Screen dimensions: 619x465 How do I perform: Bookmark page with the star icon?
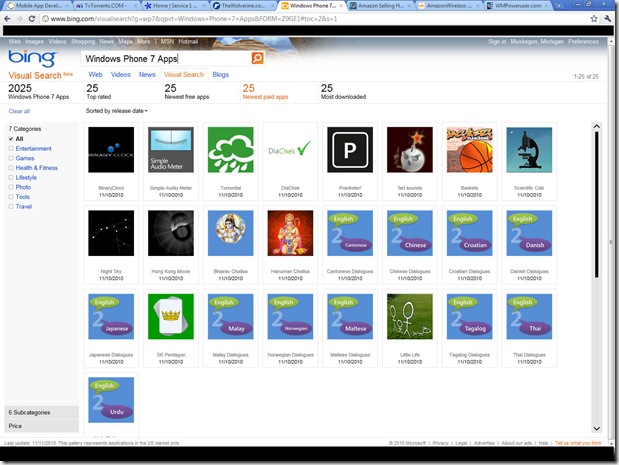(594, 19)
